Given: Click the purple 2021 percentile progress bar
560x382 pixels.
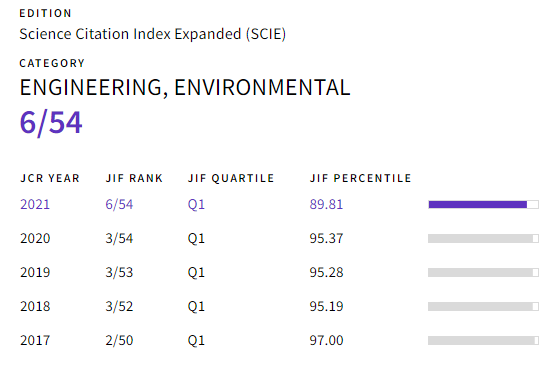Looking at the screenshot, I should (484, 205).
